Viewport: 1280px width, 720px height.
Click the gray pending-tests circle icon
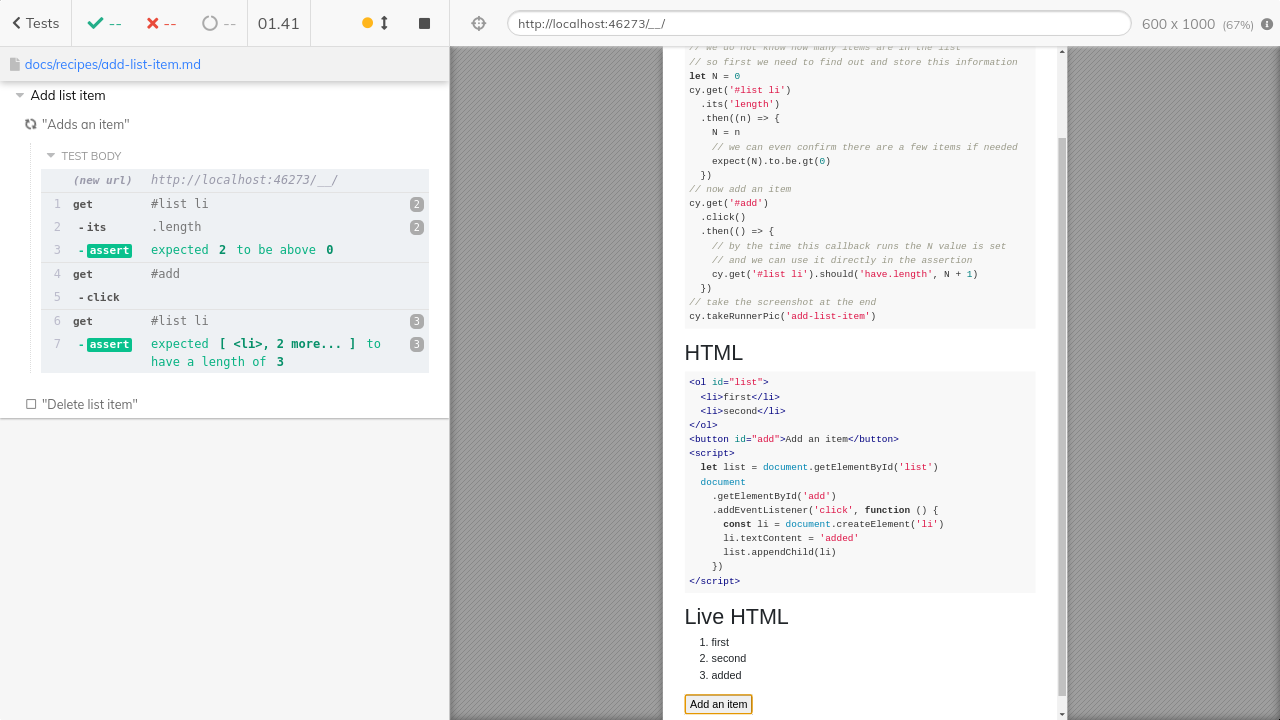coord(208,22)
